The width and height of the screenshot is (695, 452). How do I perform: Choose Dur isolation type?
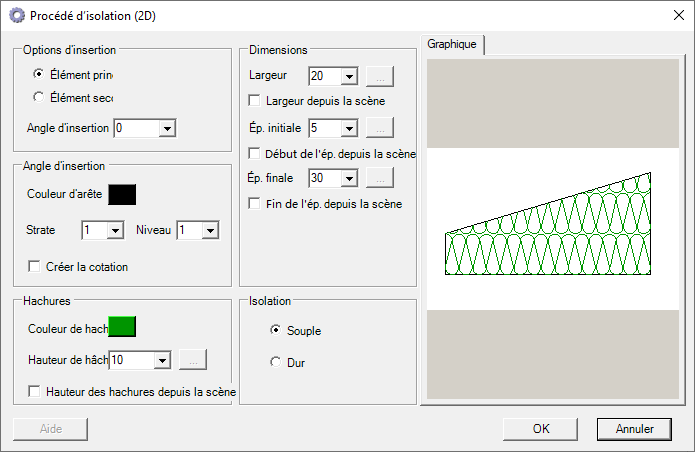point(276,362)
